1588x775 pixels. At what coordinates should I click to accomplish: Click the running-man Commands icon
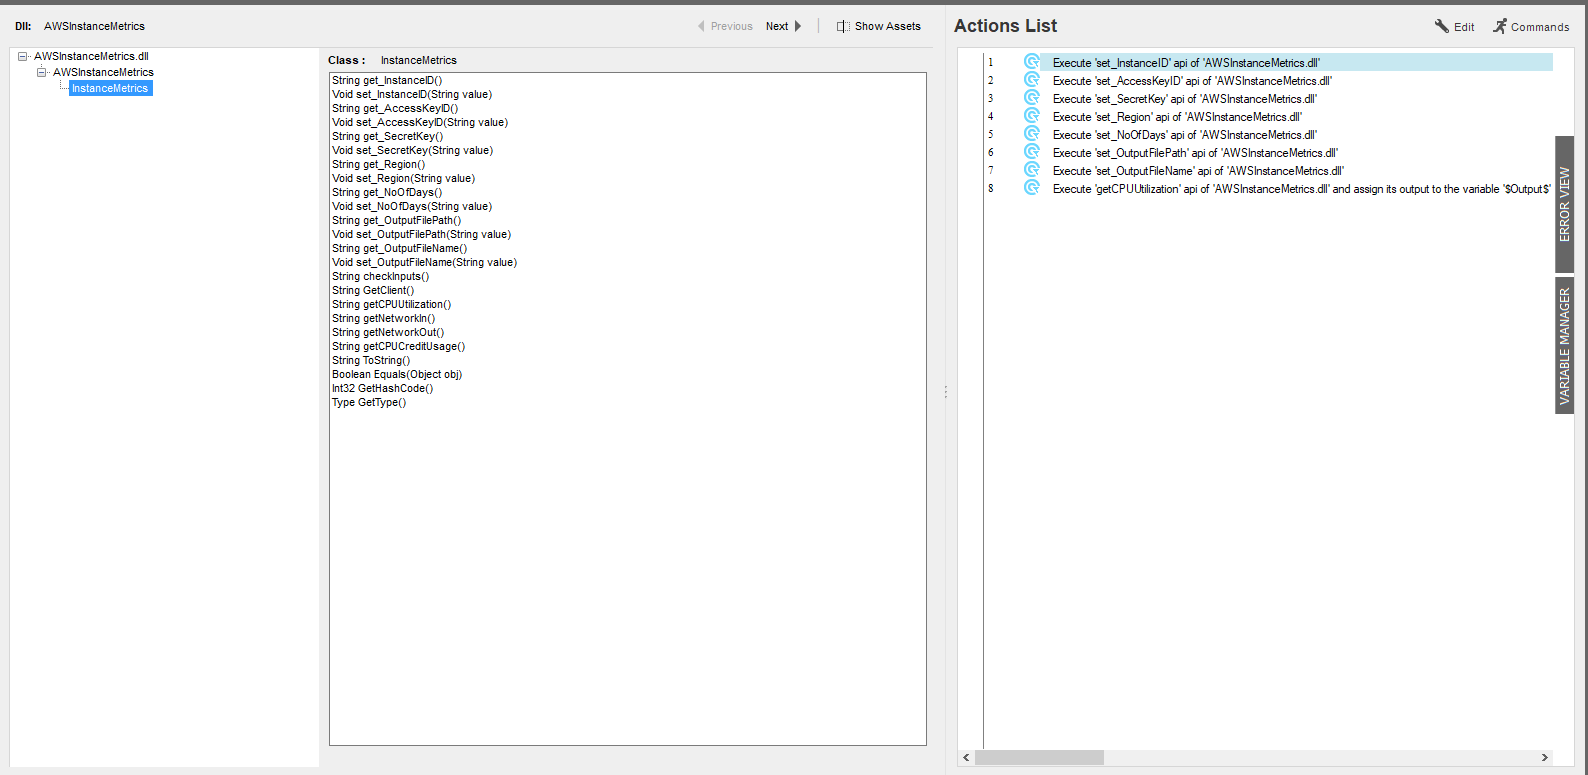pyautogui.click(x=1500, y=26)
